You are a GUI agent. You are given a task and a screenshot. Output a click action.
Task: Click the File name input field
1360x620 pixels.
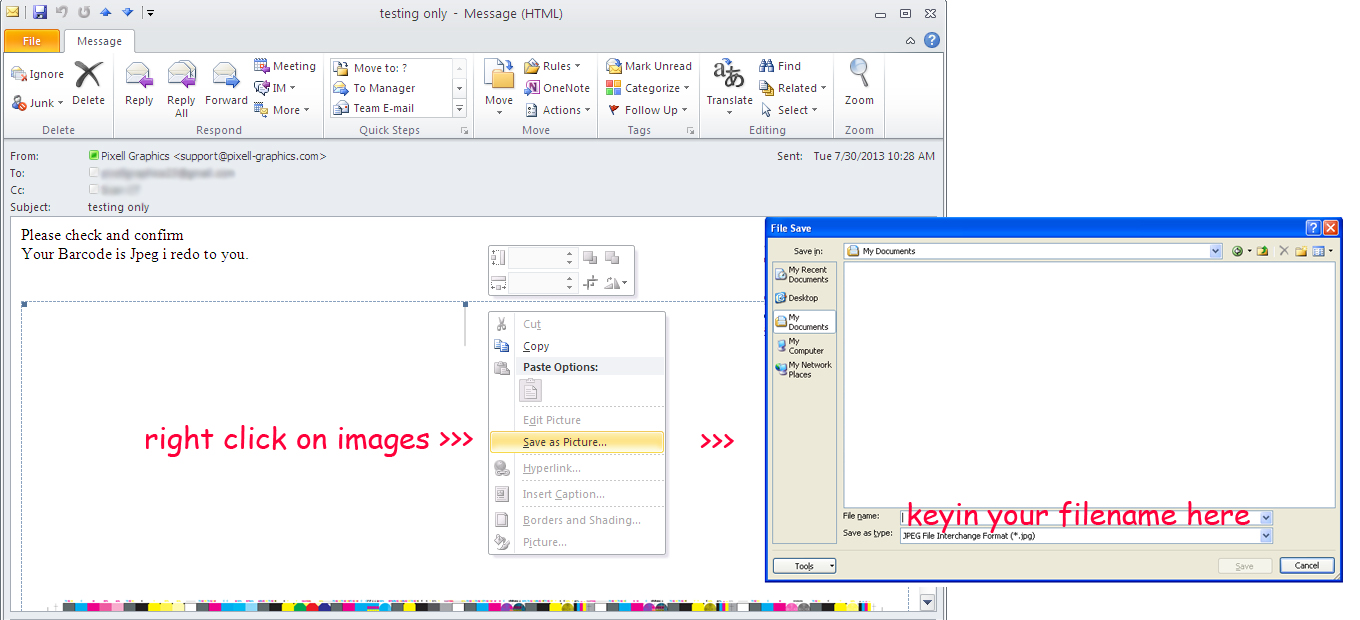point(1078,517)
